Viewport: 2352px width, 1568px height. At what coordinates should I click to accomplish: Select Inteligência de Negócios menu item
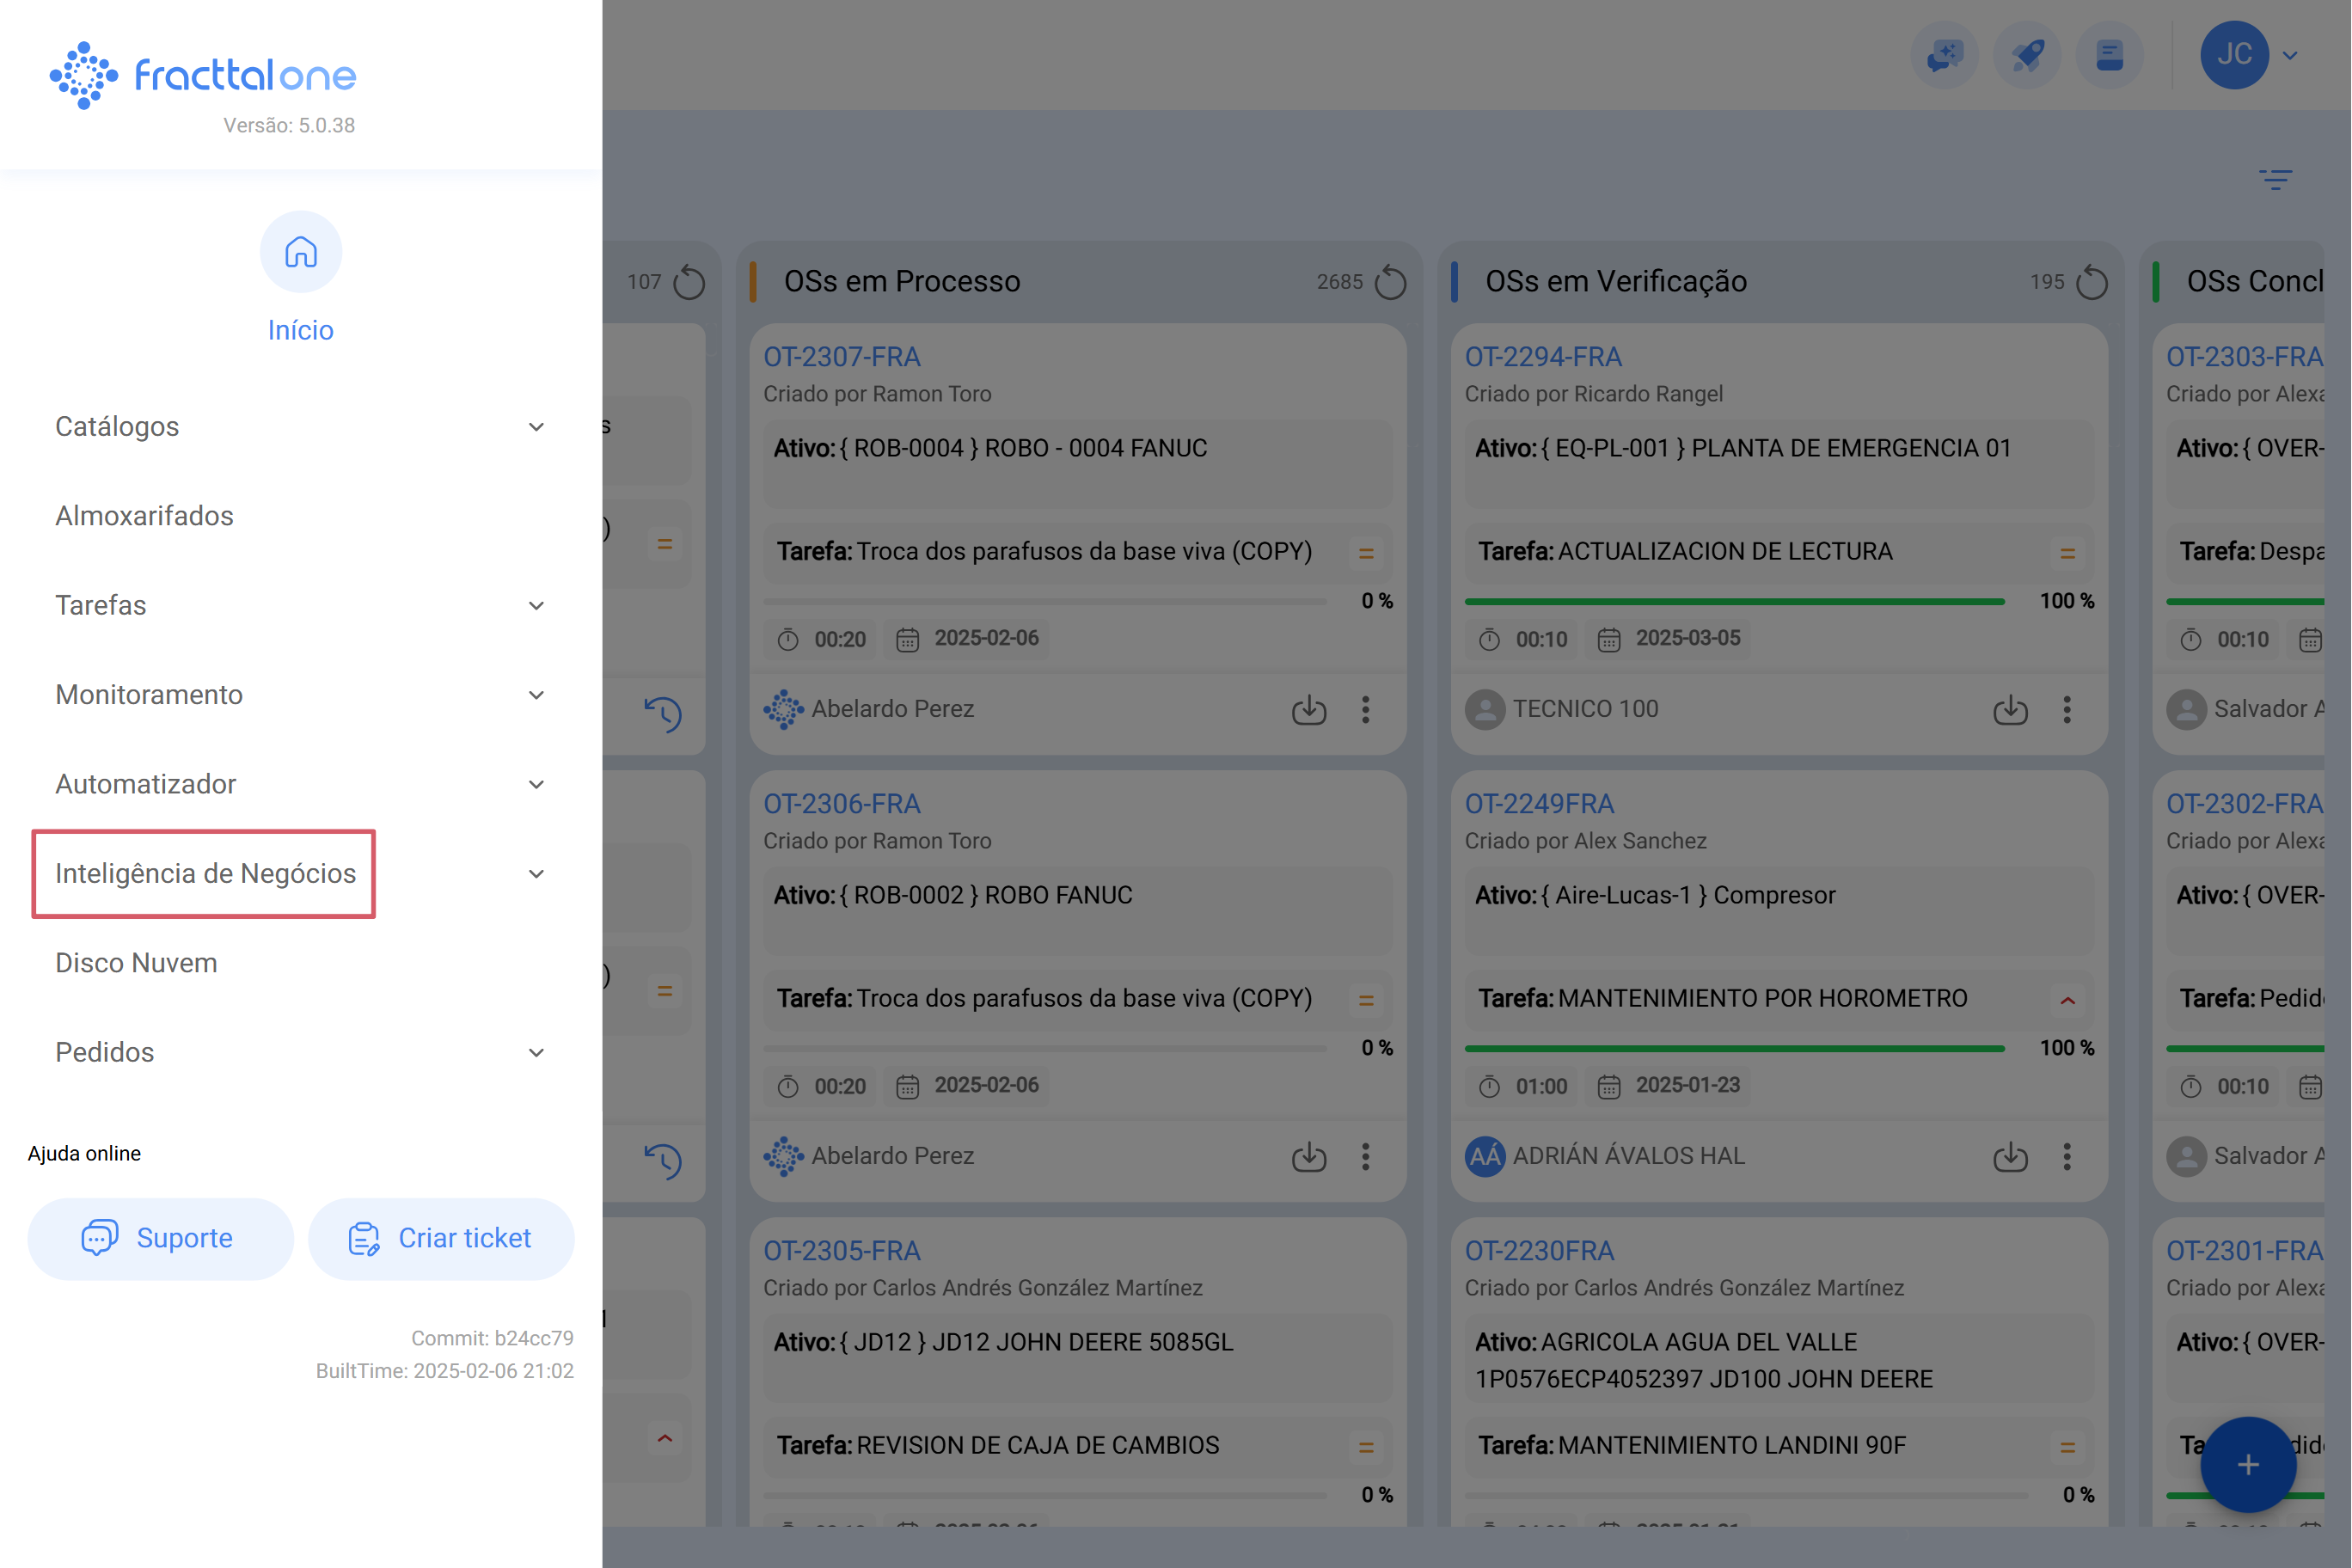pyautogui.click(x=205, y=873)
